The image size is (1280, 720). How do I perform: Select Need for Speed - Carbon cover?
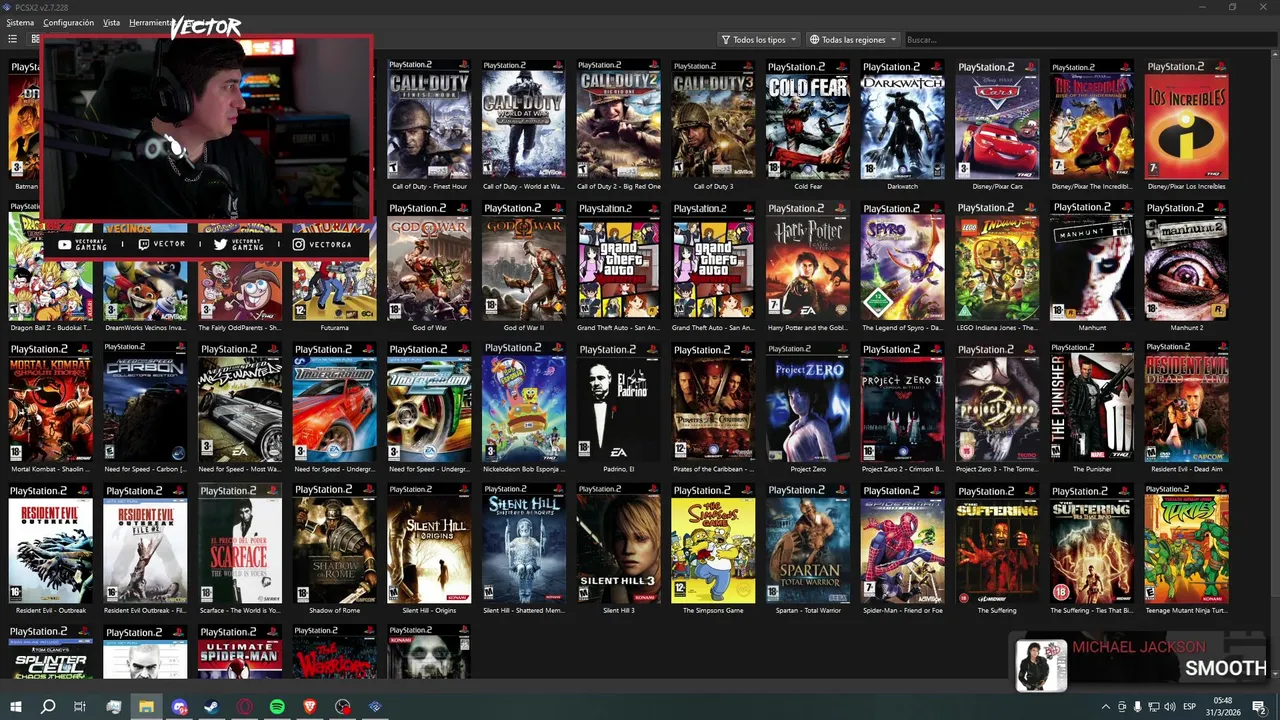coord(145,402)
